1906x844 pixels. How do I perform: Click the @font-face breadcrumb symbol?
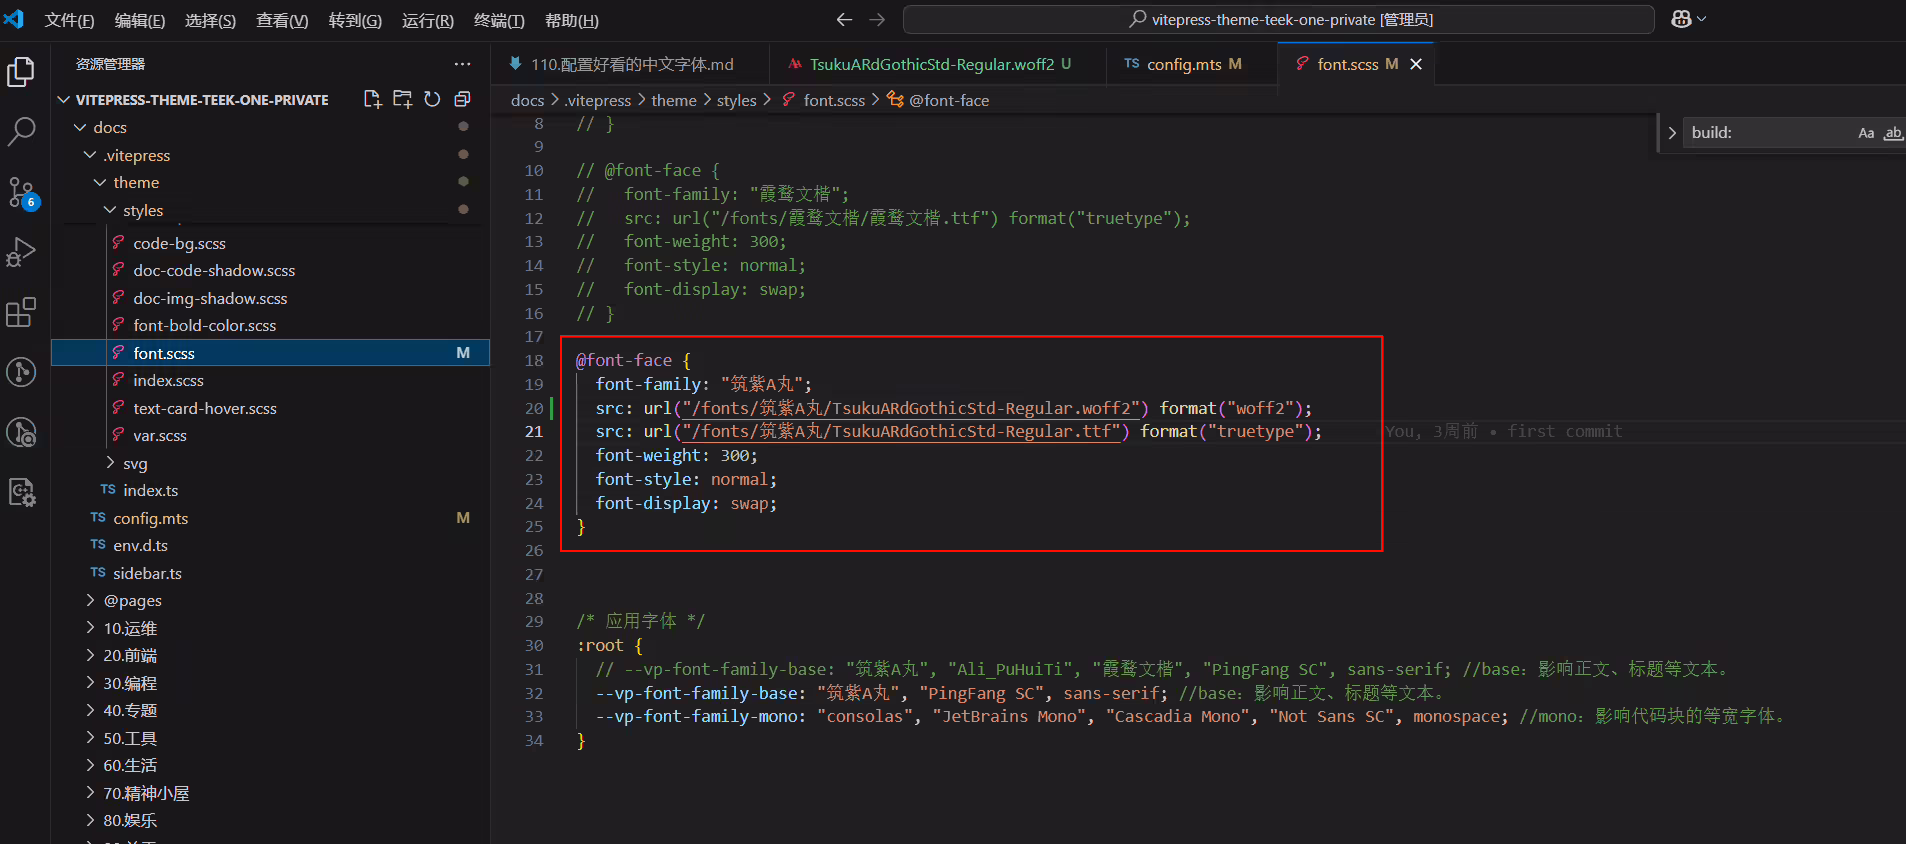click(948, 100)
